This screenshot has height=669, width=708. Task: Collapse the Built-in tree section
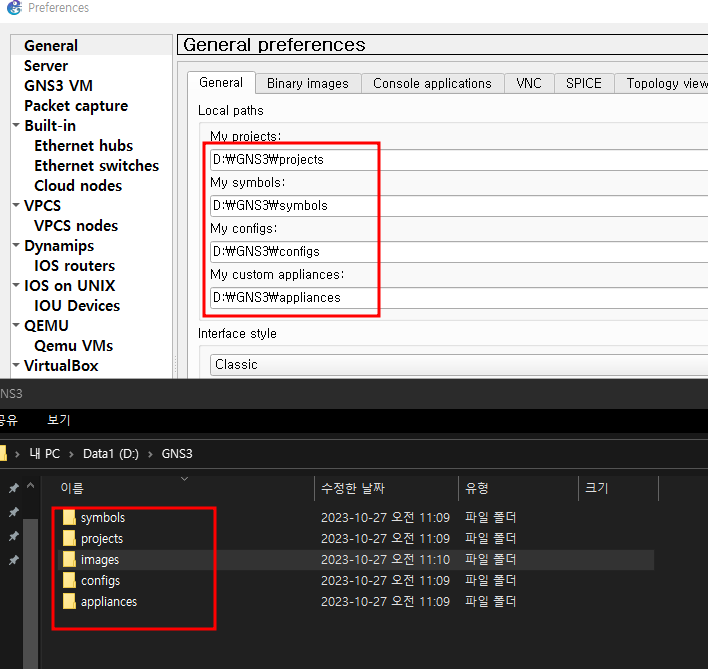16,125
